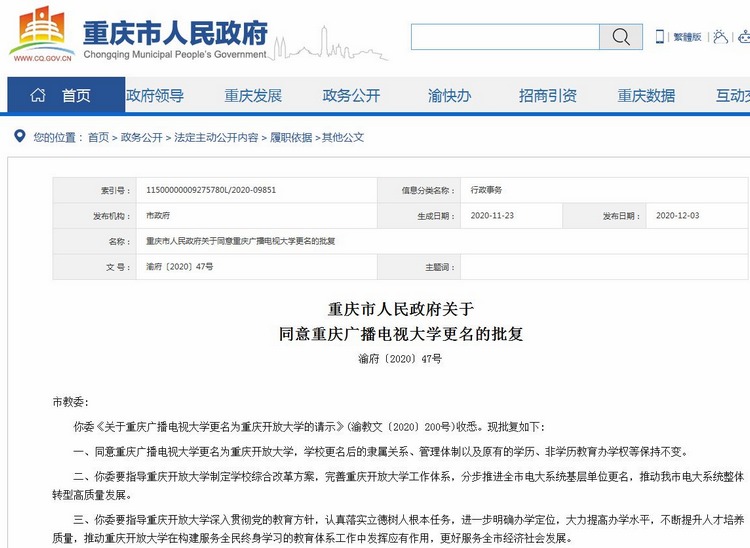750x548 pixels.
Task: Select the 渝府〔2020〕47号 value in table
Action: pos(179,266)
